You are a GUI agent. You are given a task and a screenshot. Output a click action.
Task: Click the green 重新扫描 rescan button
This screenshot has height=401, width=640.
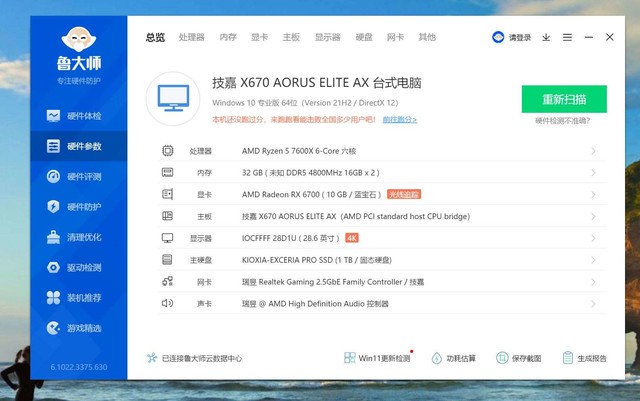point(564,99)
